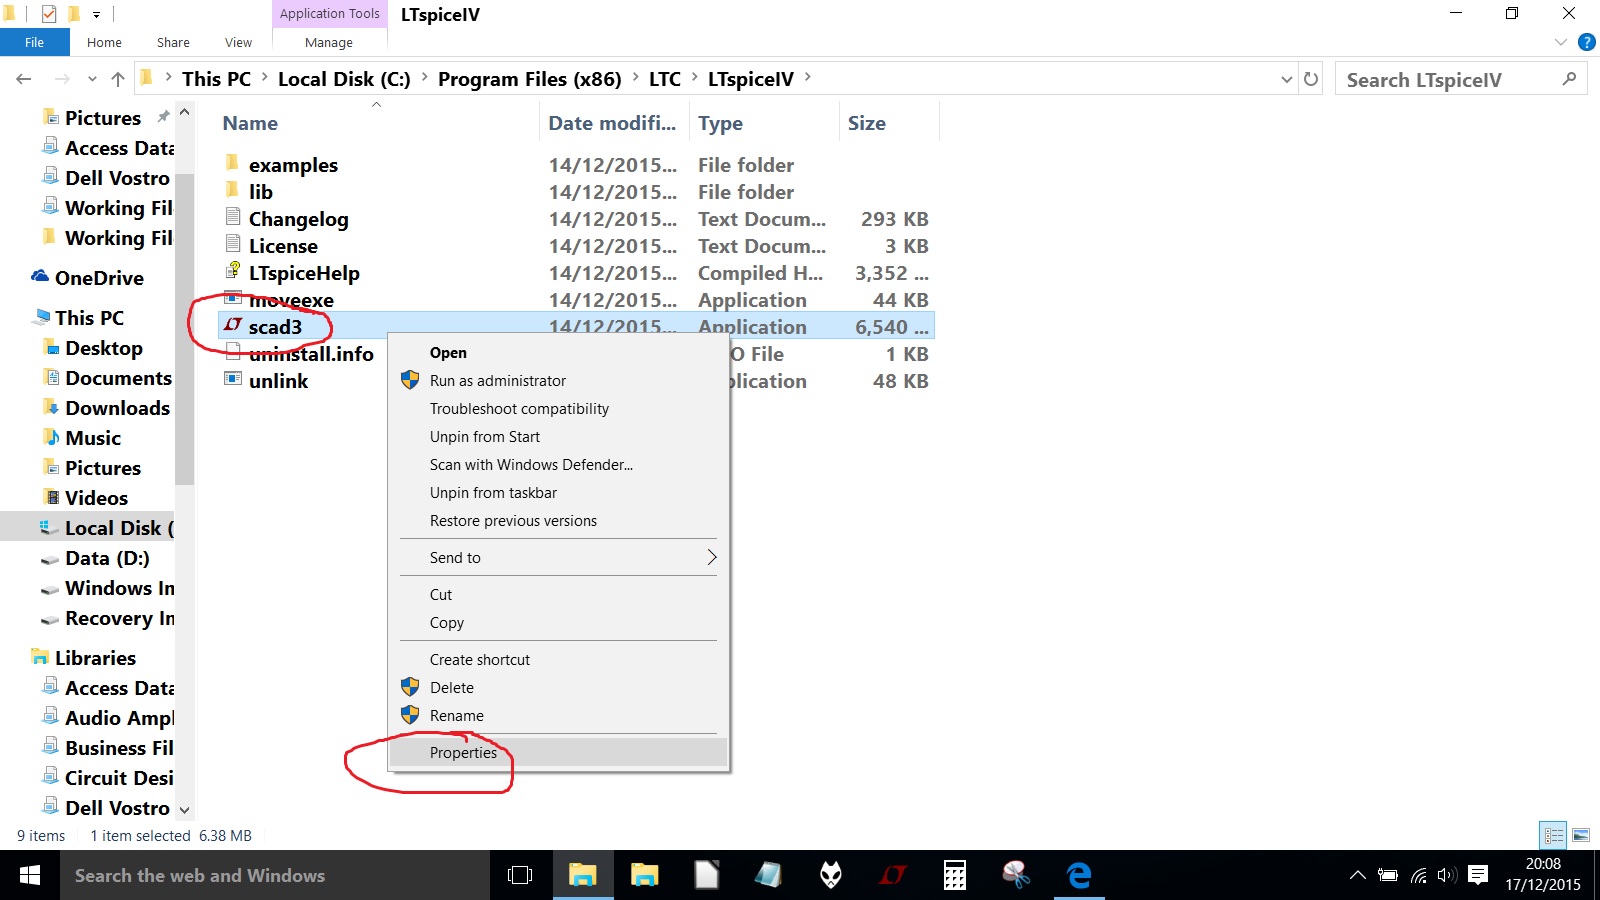Navigate back with the back arrow

[24, 79]
